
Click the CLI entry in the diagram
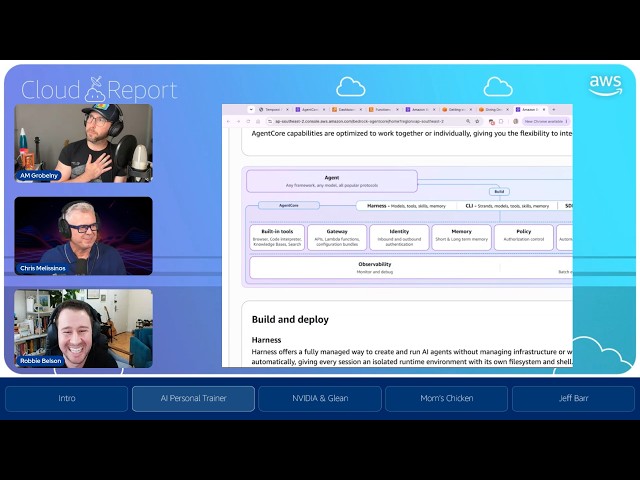pos(507,206)
